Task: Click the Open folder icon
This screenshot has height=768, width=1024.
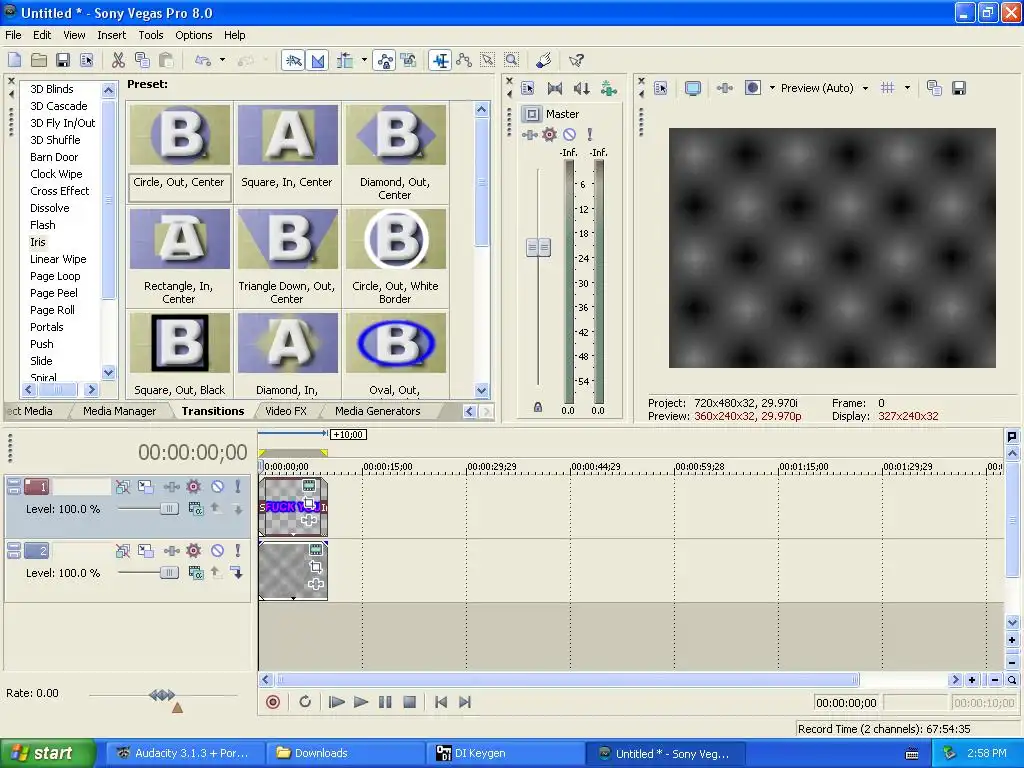Action: pyautogui.click(x=39, y=60)
